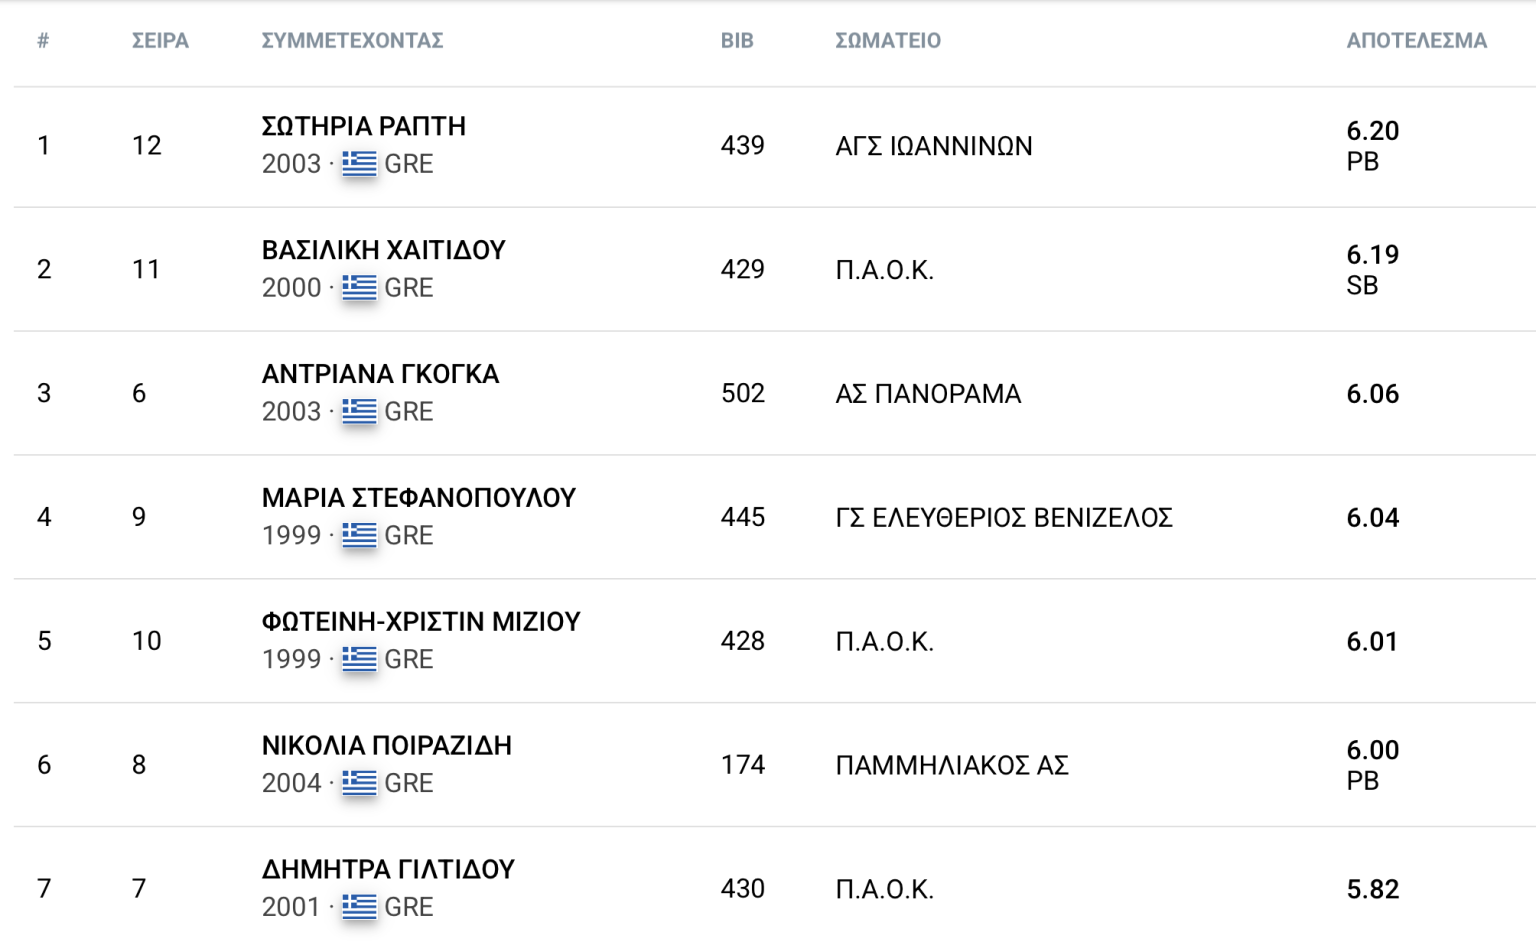Click the BIB column header
The height and width of the screenshot is (945, 1536).
point(737,41)
